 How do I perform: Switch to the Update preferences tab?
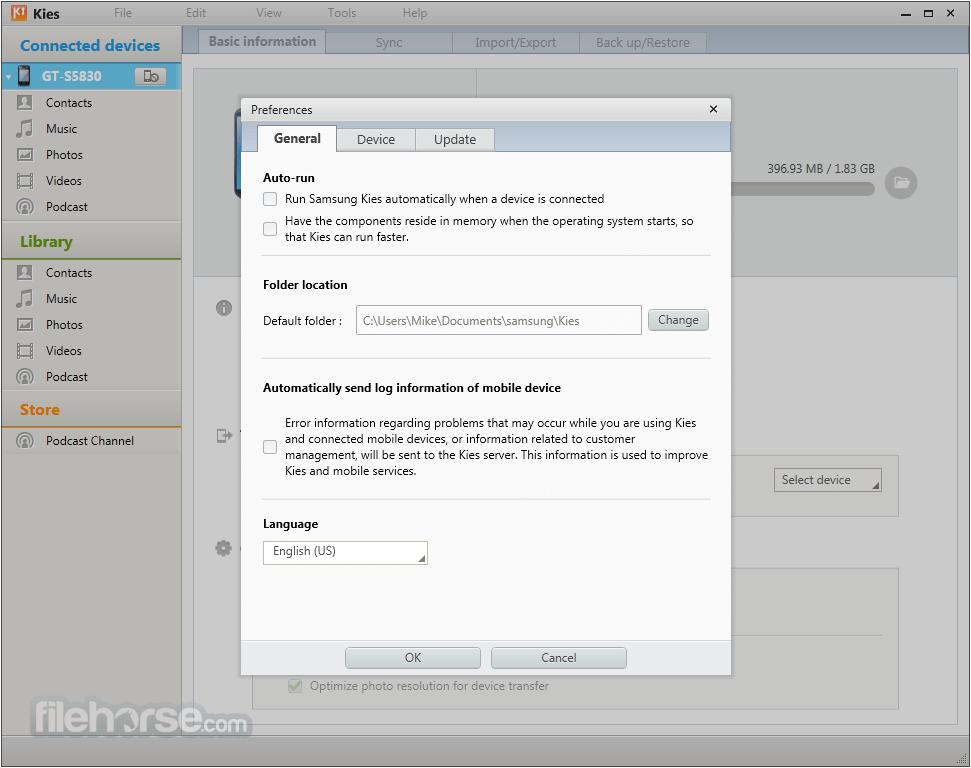[455, 139]
